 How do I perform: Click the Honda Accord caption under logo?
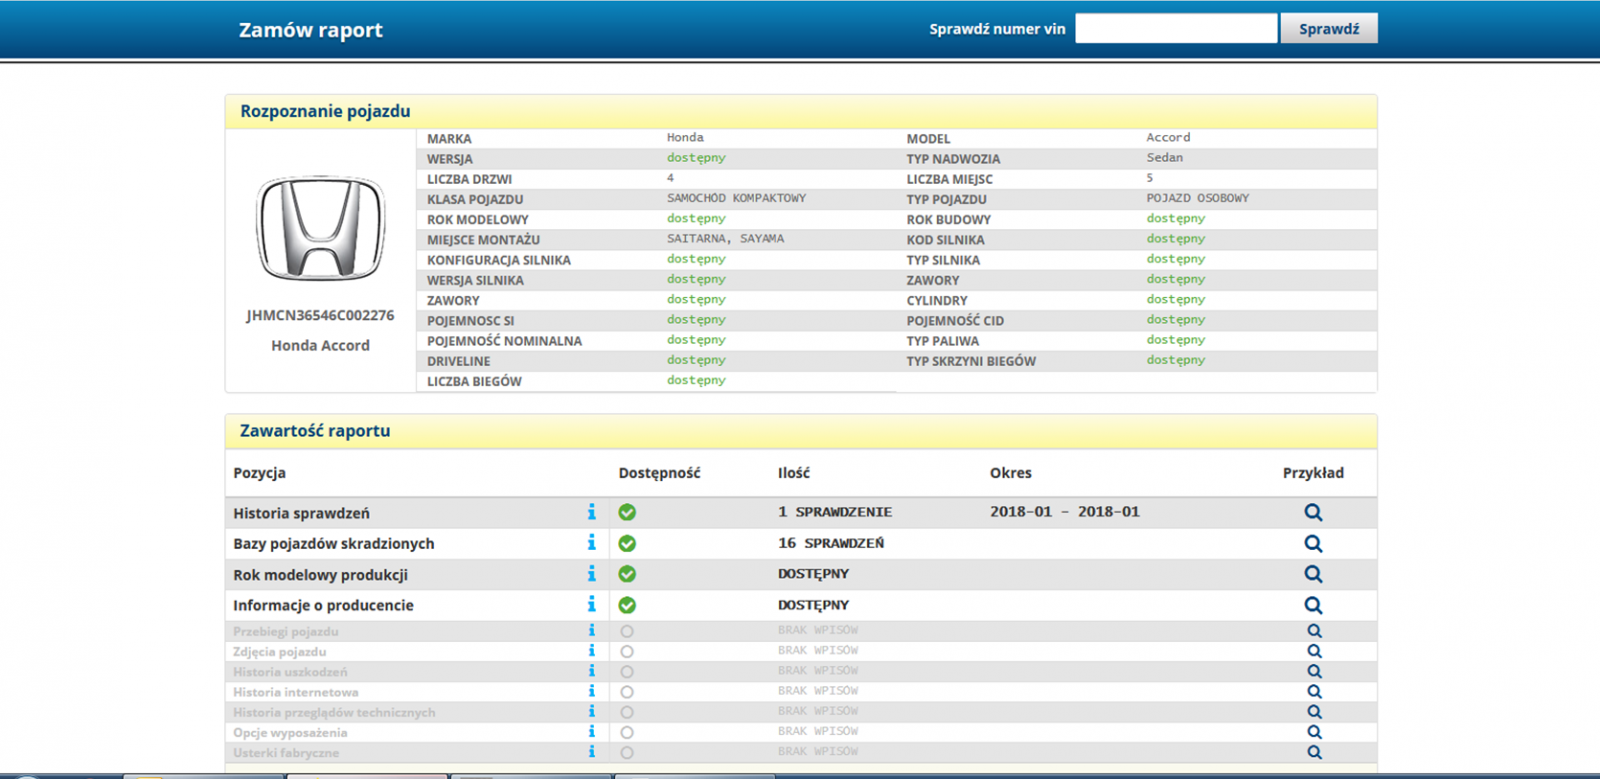click(x=320, y=345)
